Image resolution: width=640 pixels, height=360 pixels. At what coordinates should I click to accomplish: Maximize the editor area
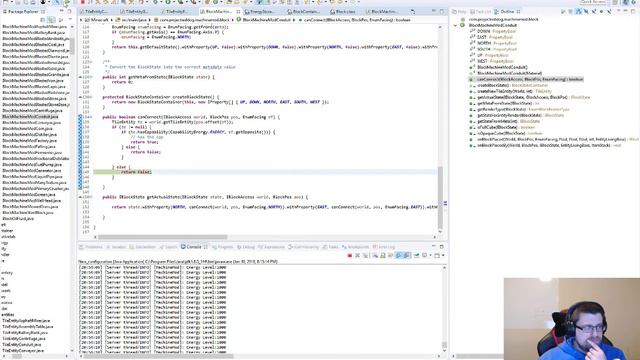click(441, 11)
